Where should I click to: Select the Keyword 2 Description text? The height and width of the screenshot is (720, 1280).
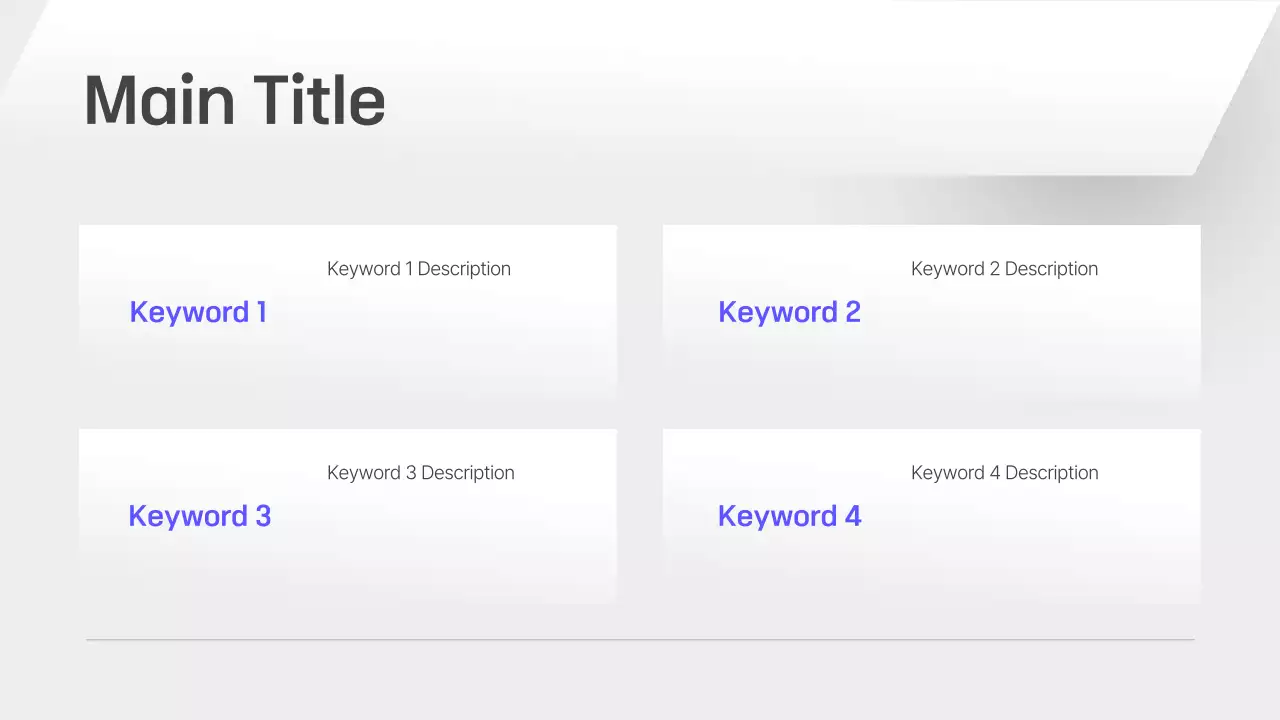point(1004,269)
